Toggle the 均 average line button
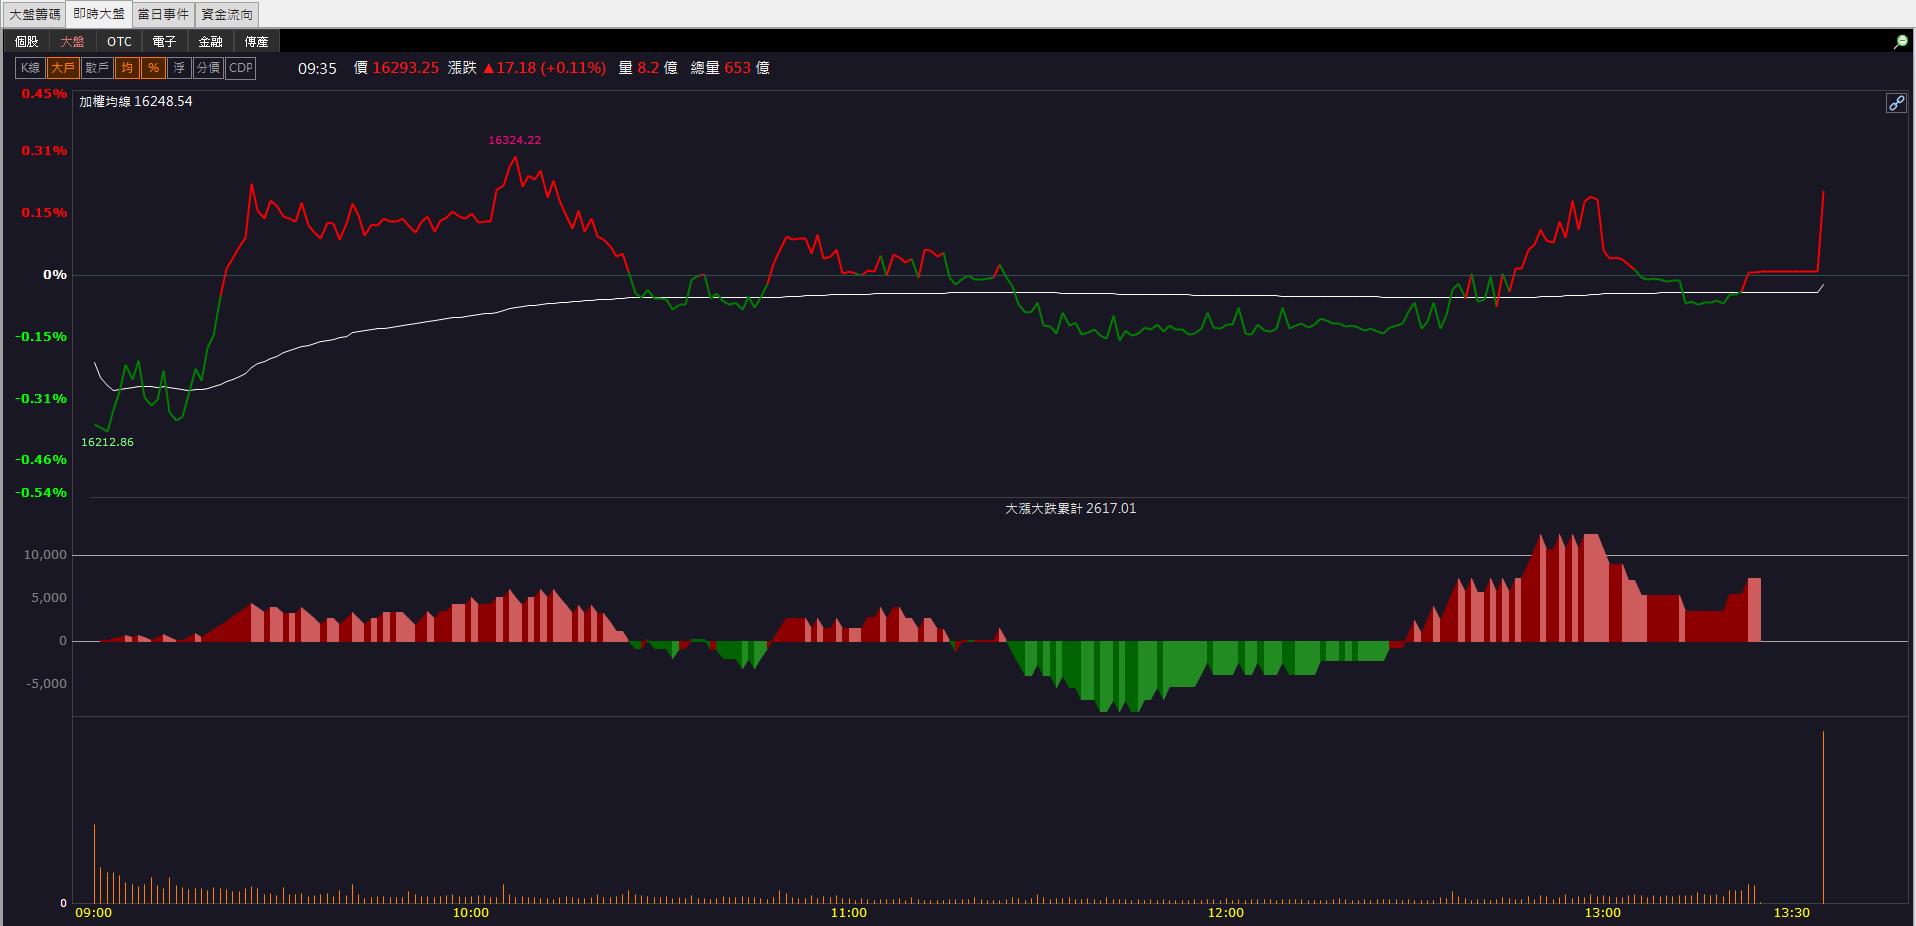This screenshot has width=1916, height=926. click(127, 68)
